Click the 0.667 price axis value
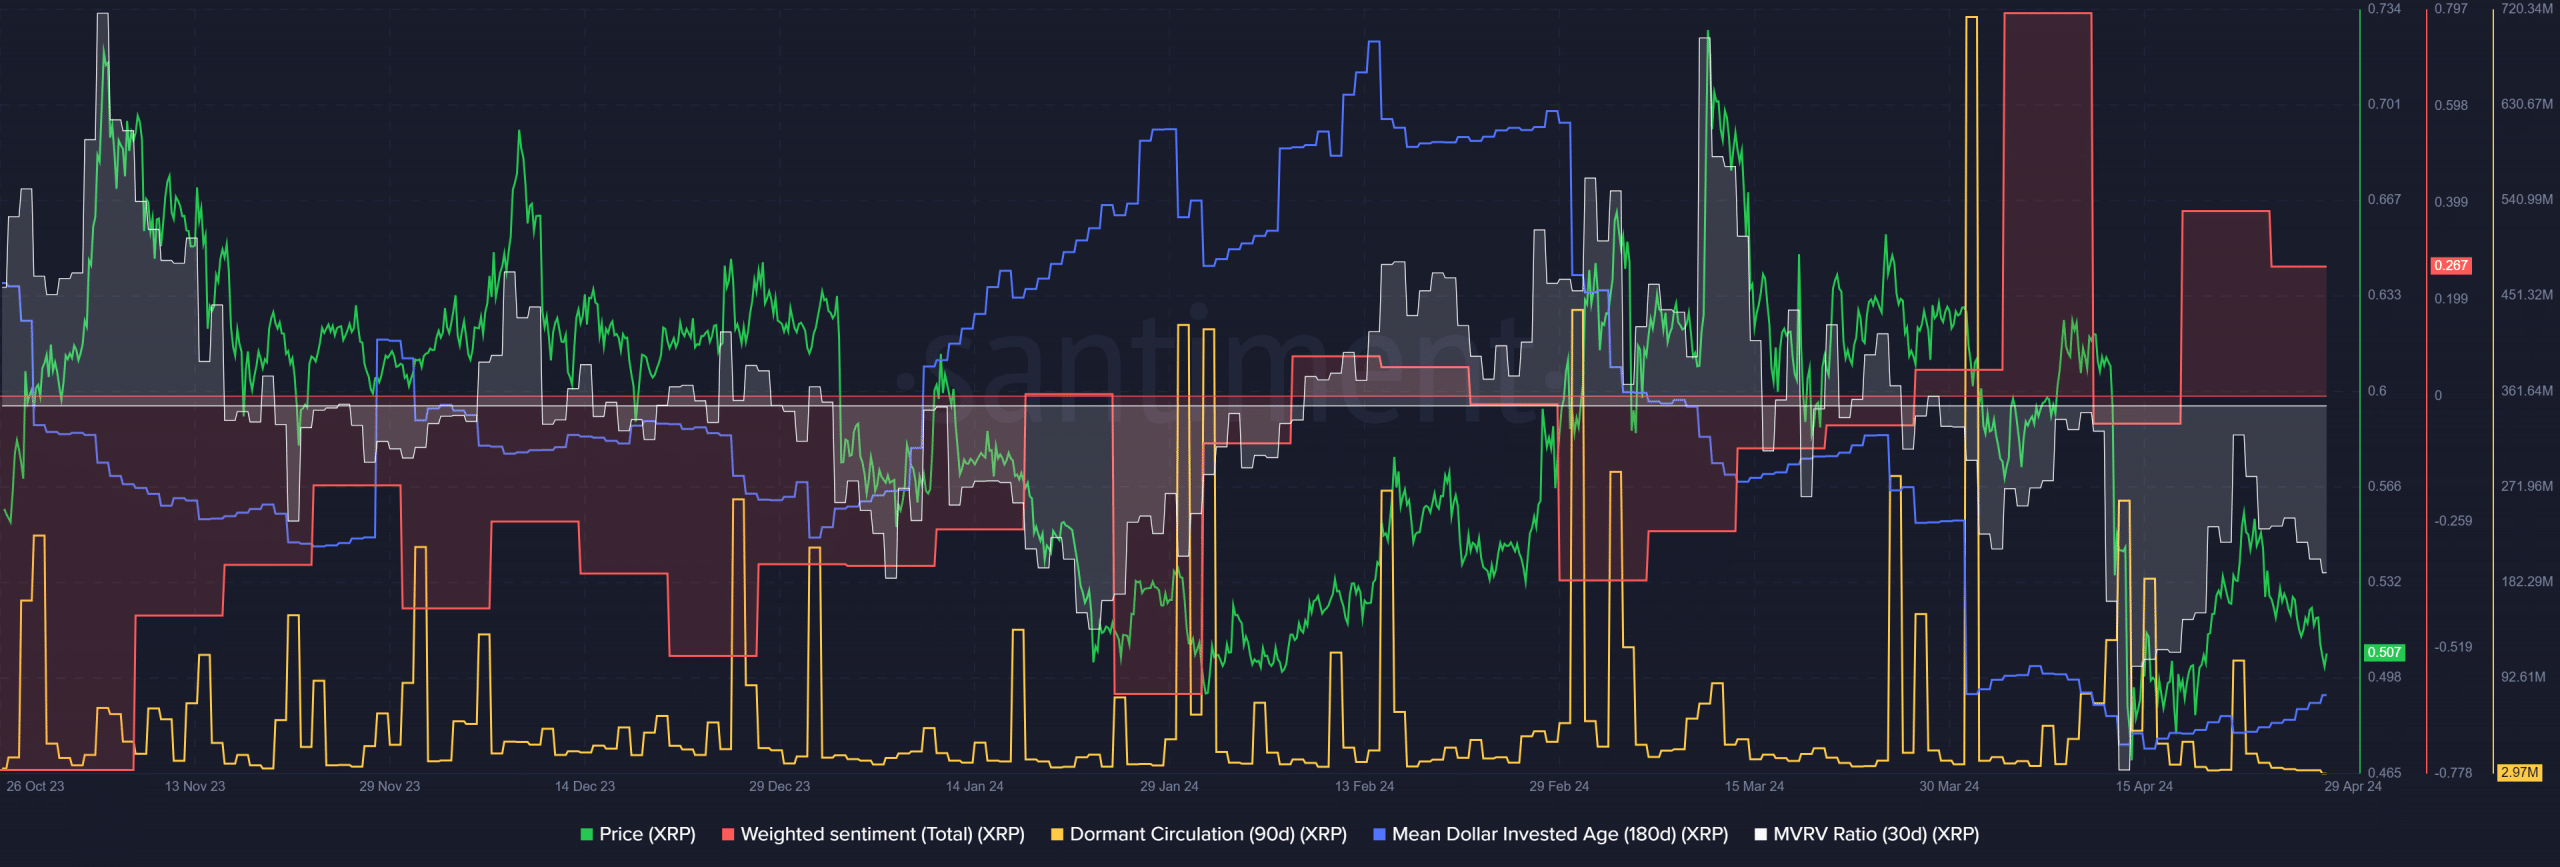 click(2384, 199)
